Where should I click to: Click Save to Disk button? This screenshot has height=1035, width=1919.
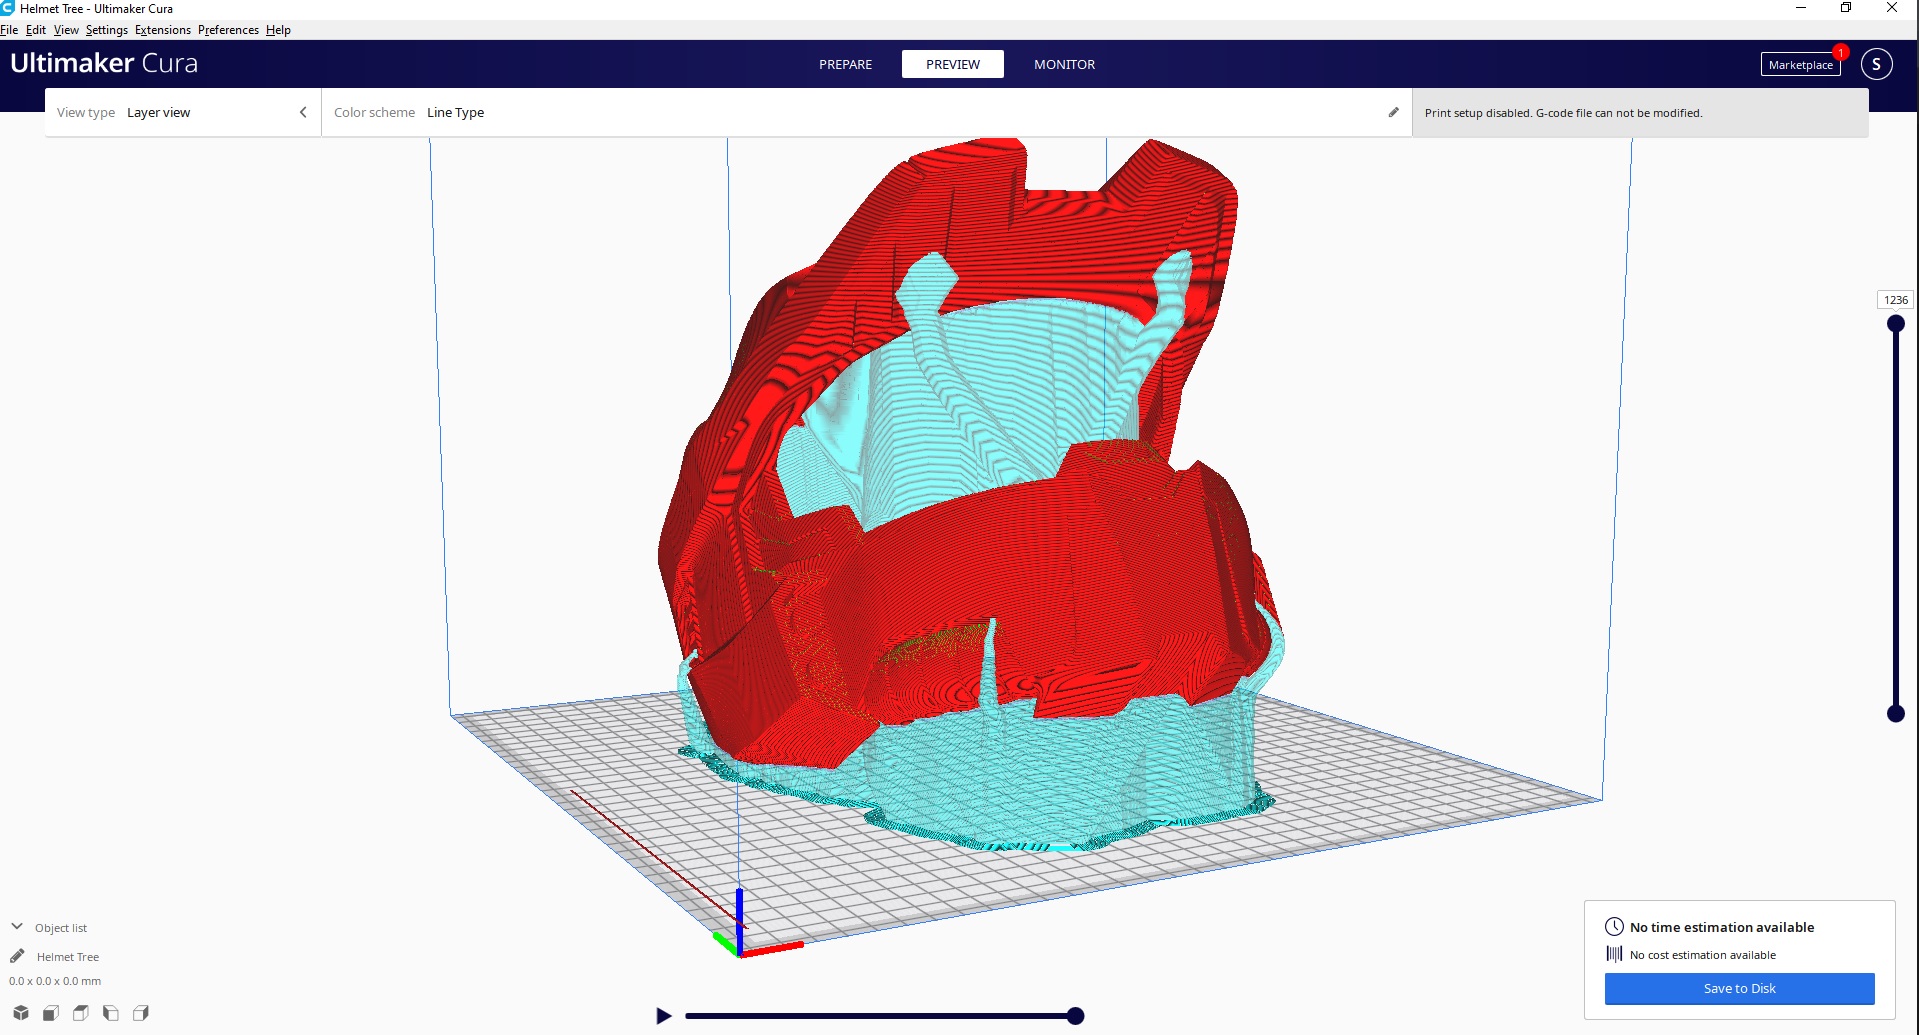click(x=1739, y=988)
